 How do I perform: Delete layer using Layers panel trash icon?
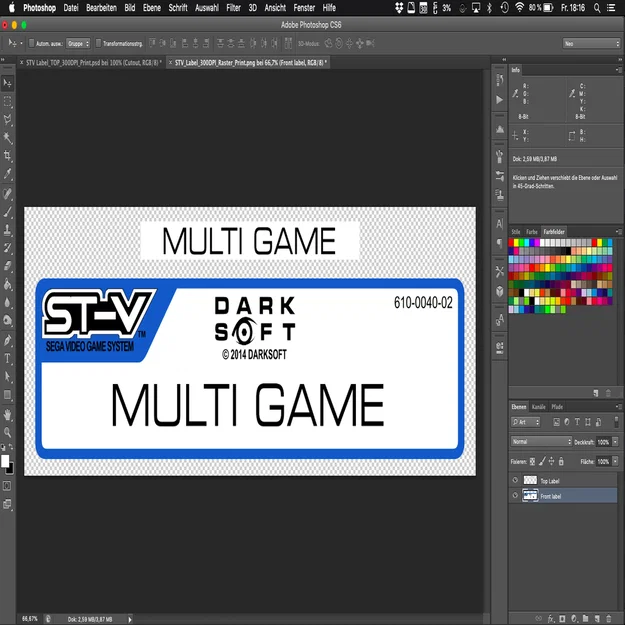pyautogui.click(x=608, y=619)
